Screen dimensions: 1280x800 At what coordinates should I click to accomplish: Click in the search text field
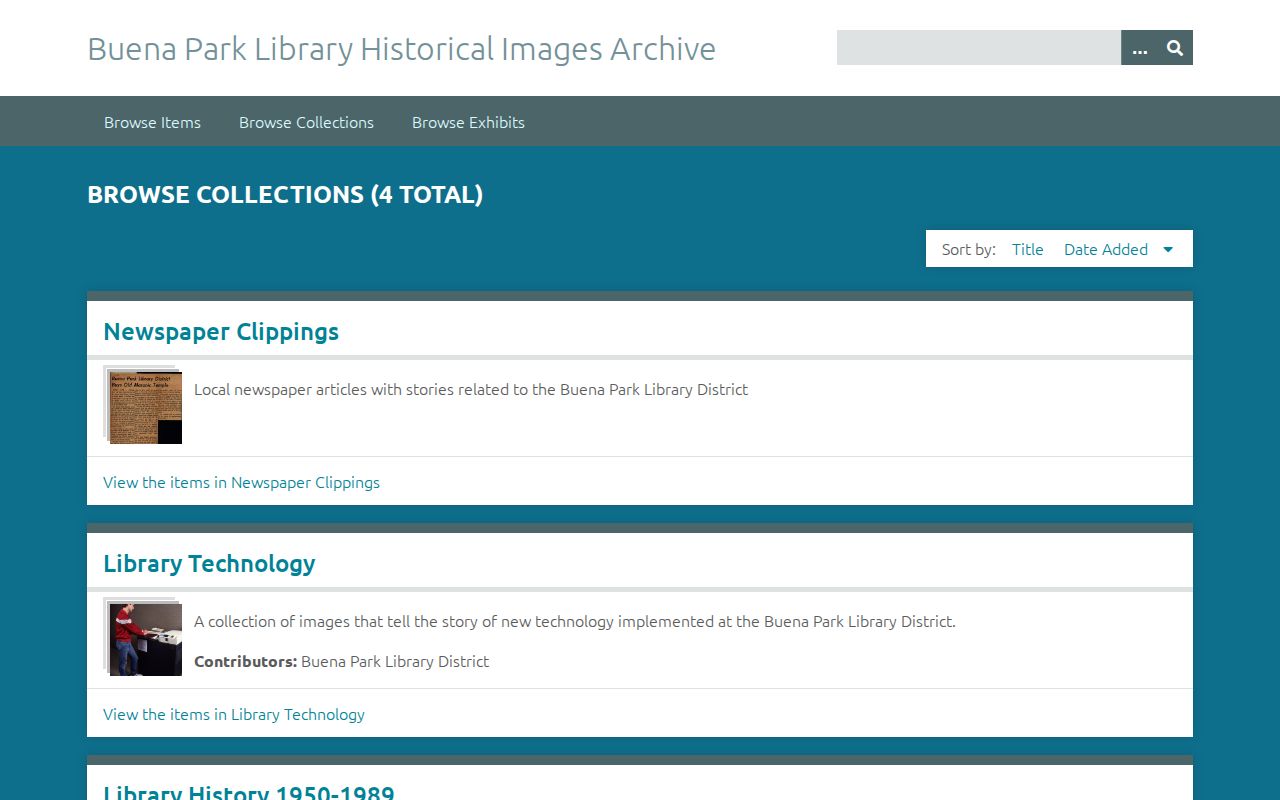coord(979,48)
